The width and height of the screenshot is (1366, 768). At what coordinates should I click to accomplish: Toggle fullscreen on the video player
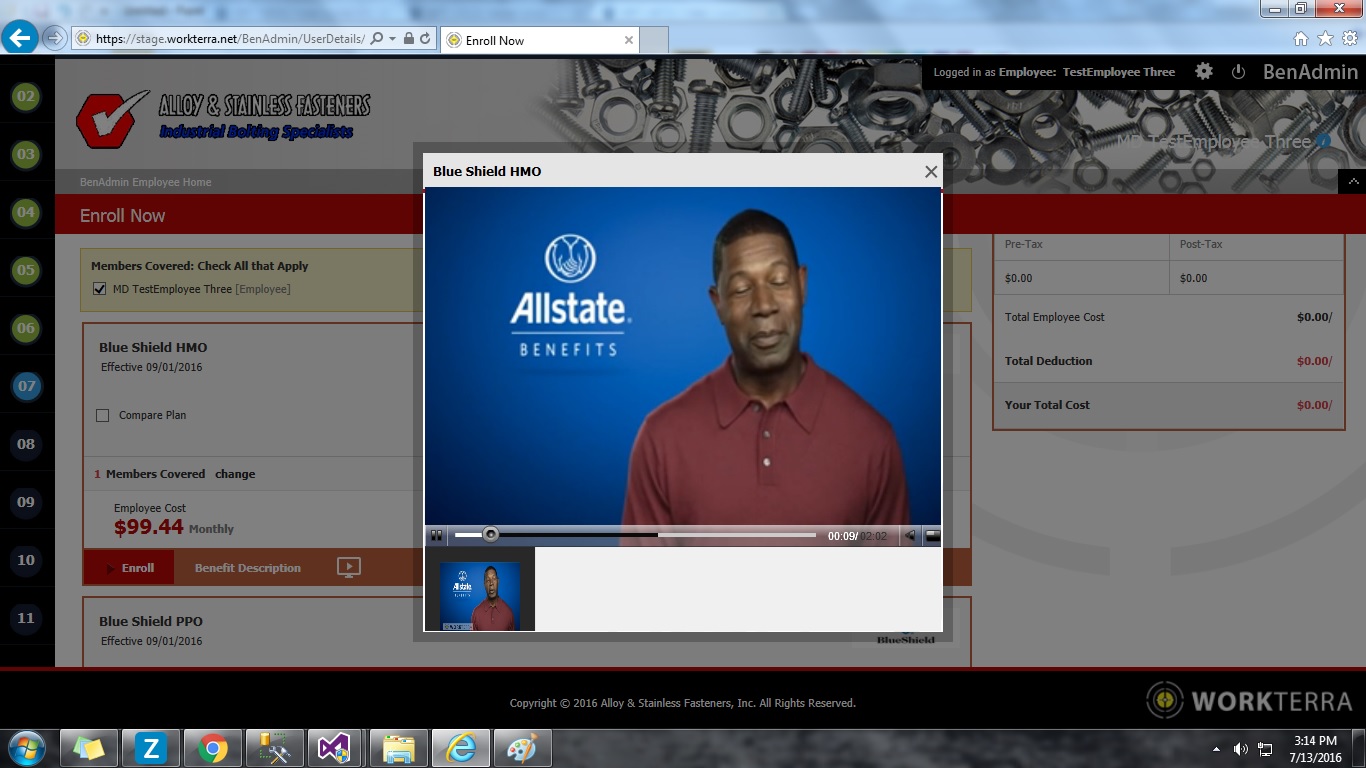[932, 536]
